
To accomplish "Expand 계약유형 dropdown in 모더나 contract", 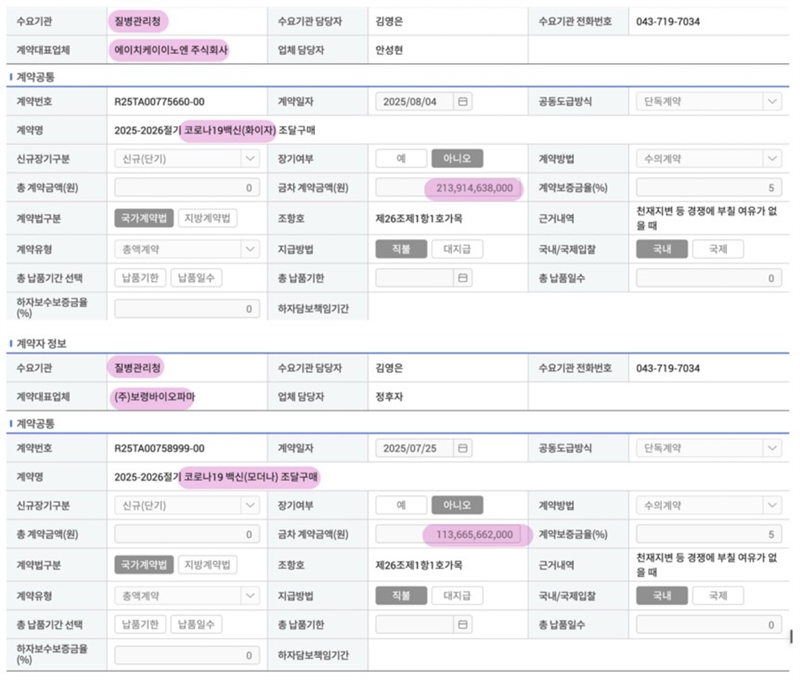I will (x=187, y=595).
